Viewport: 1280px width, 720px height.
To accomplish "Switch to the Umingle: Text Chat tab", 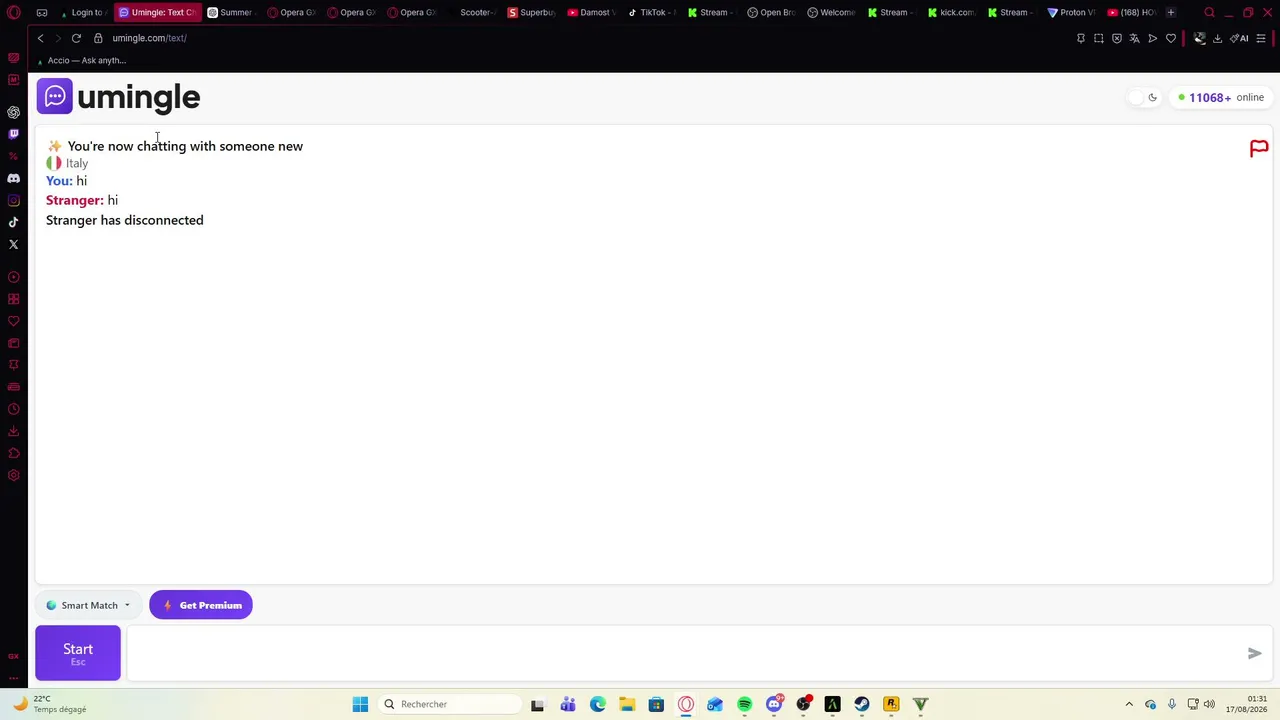I will click(x=157, y=12).
